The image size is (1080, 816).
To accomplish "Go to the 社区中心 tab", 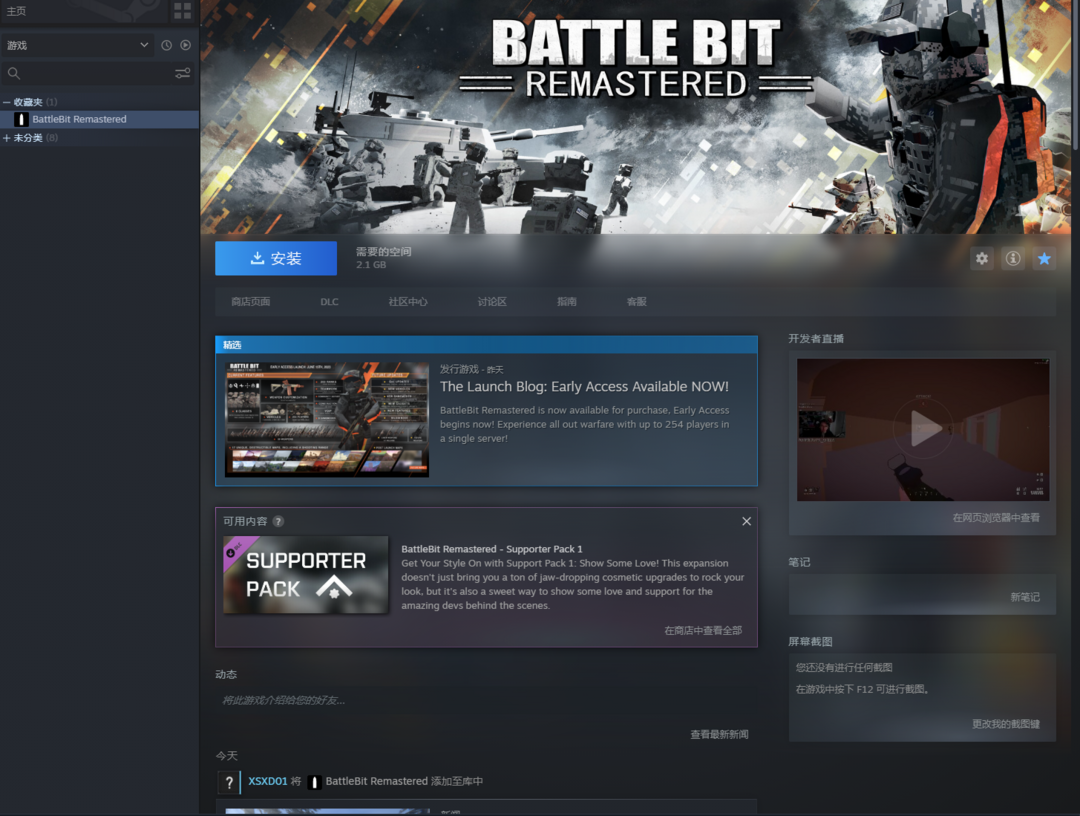I will tap(408, 301).
